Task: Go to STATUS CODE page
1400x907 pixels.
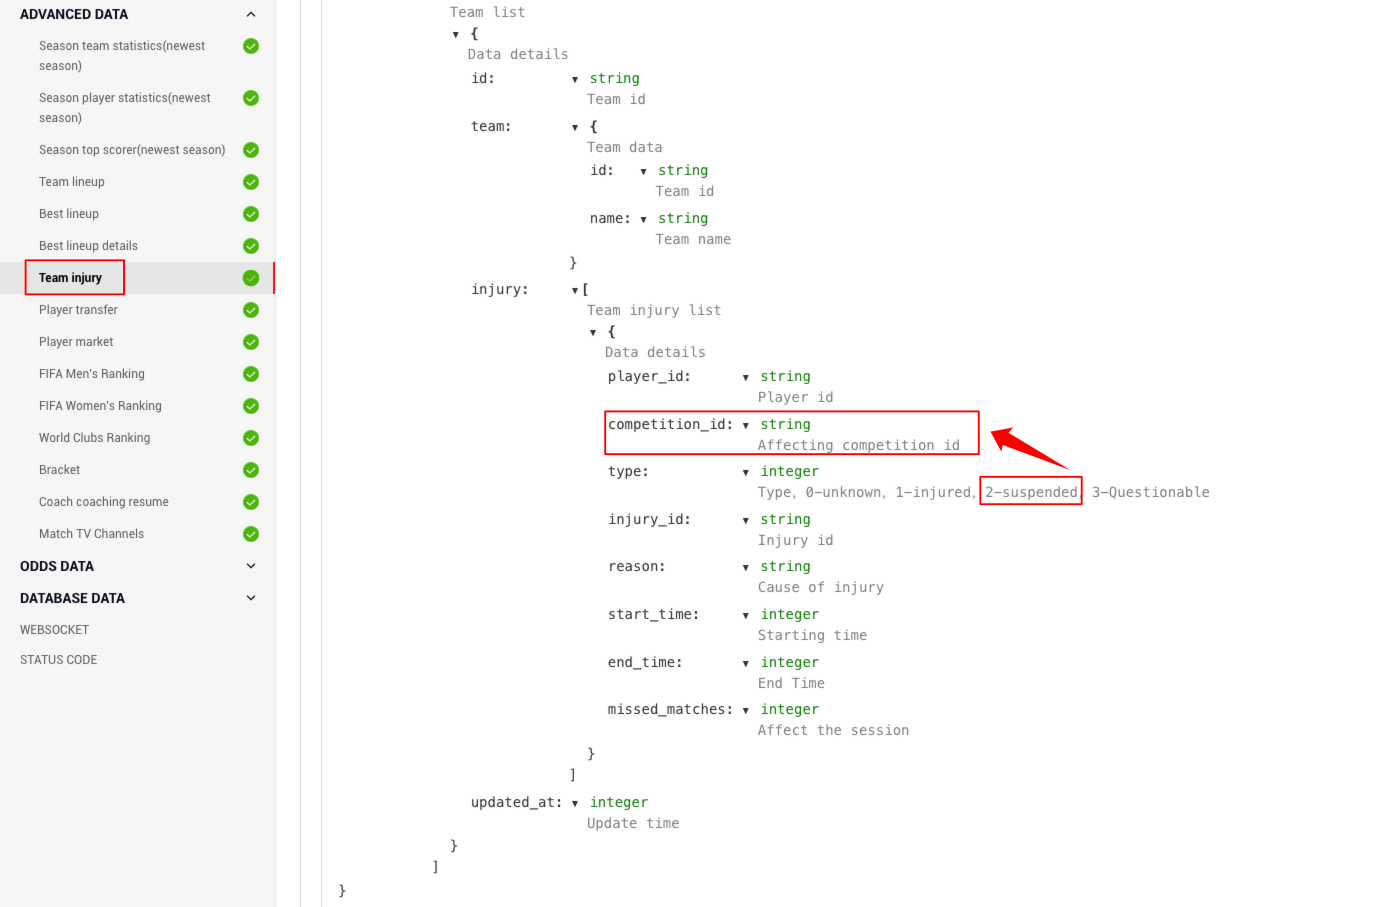Action: 59,660
